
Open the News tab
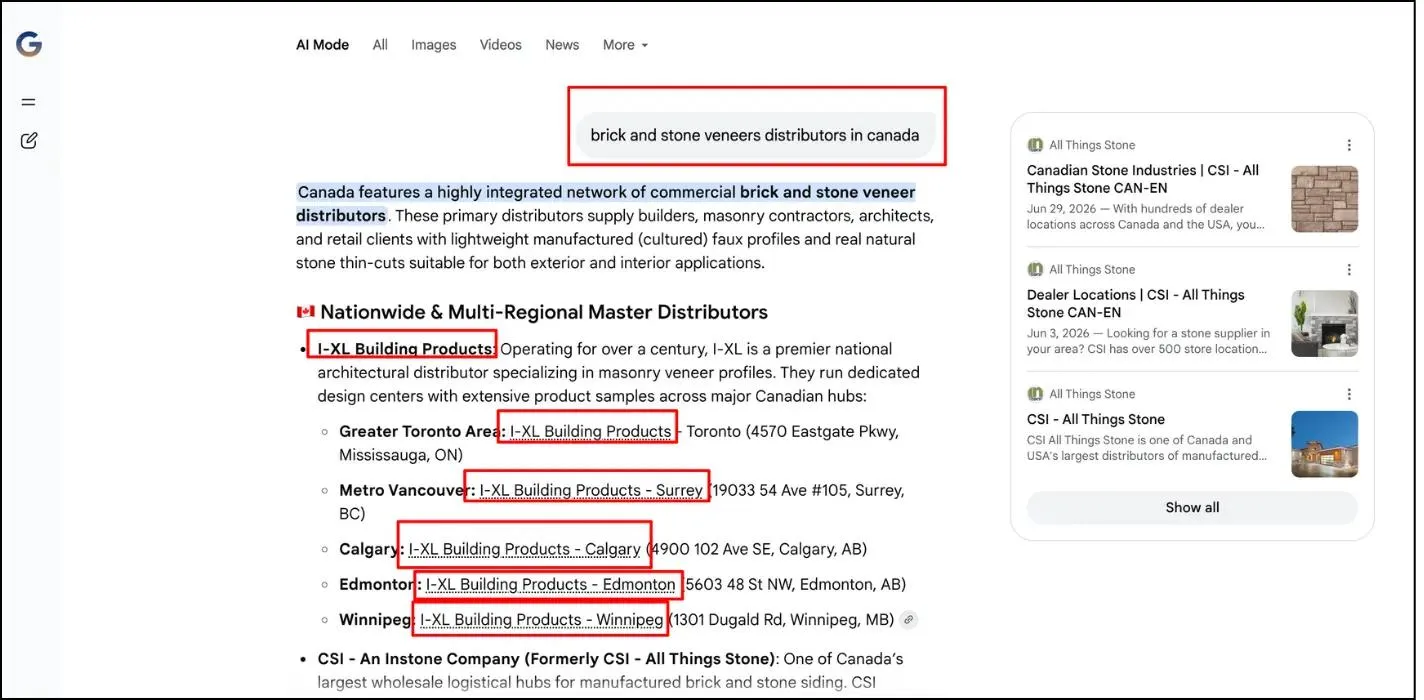pos(562,45)
